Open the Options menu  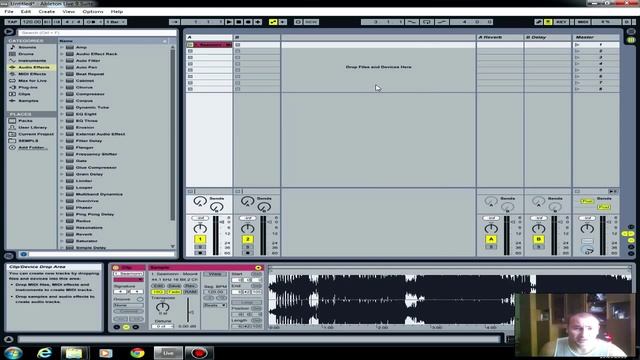[93, 12]
